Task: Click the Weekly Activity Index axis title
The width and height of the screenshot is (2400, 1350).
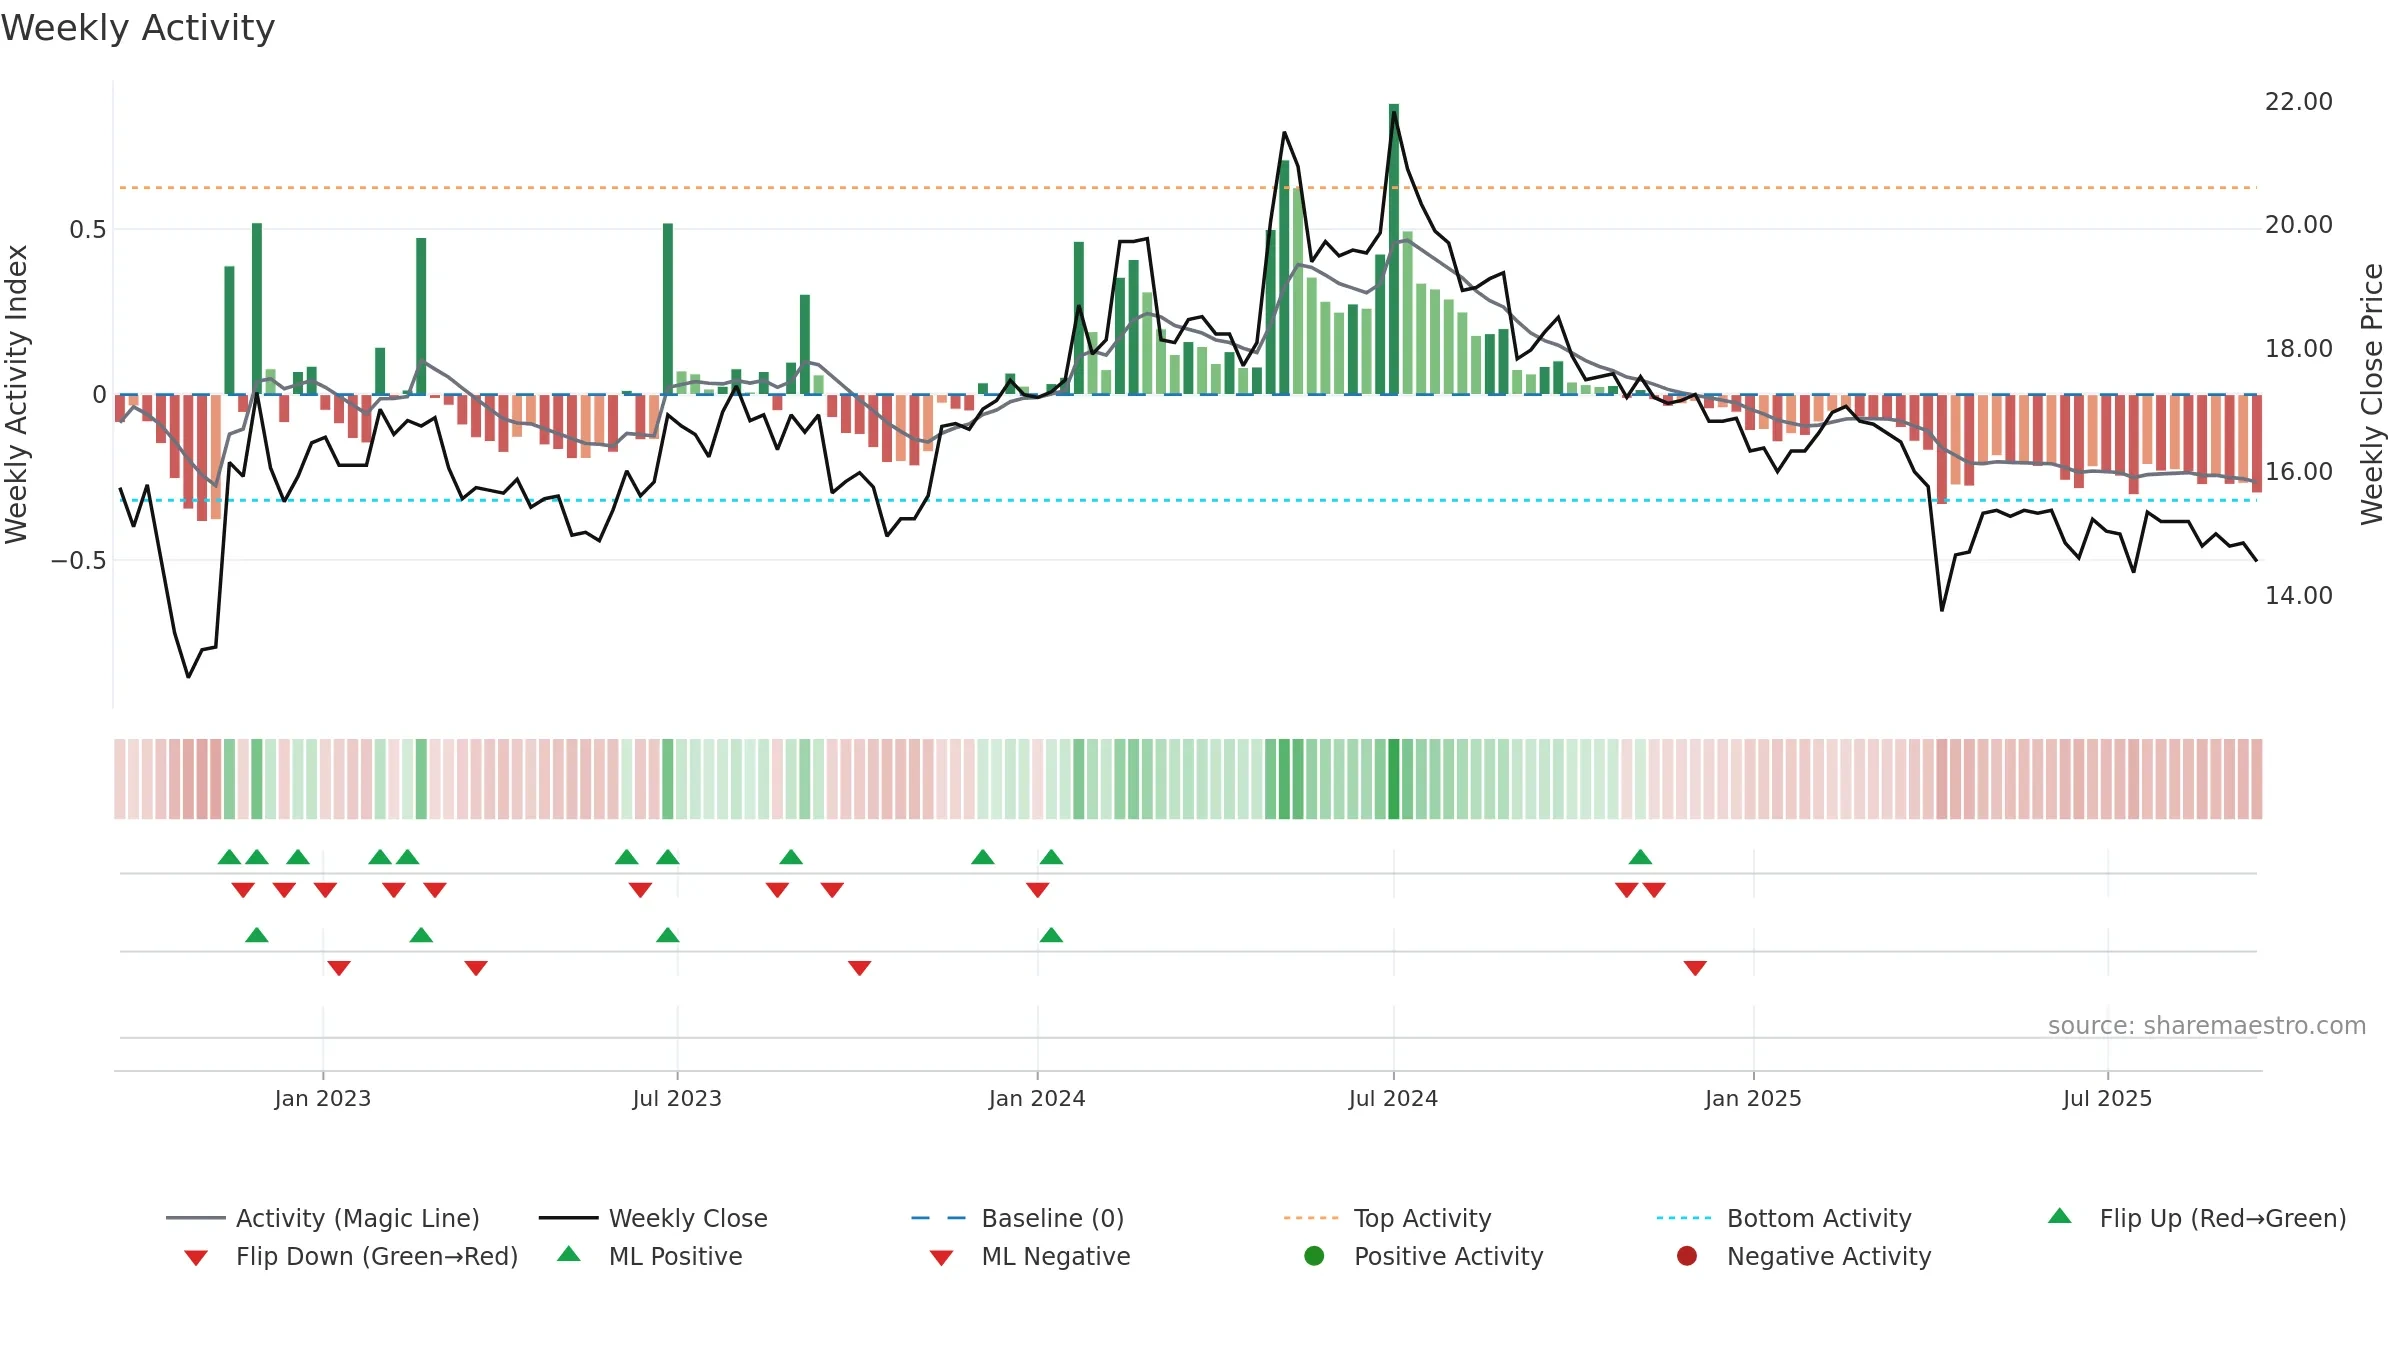Action: (x=16, y=394)
